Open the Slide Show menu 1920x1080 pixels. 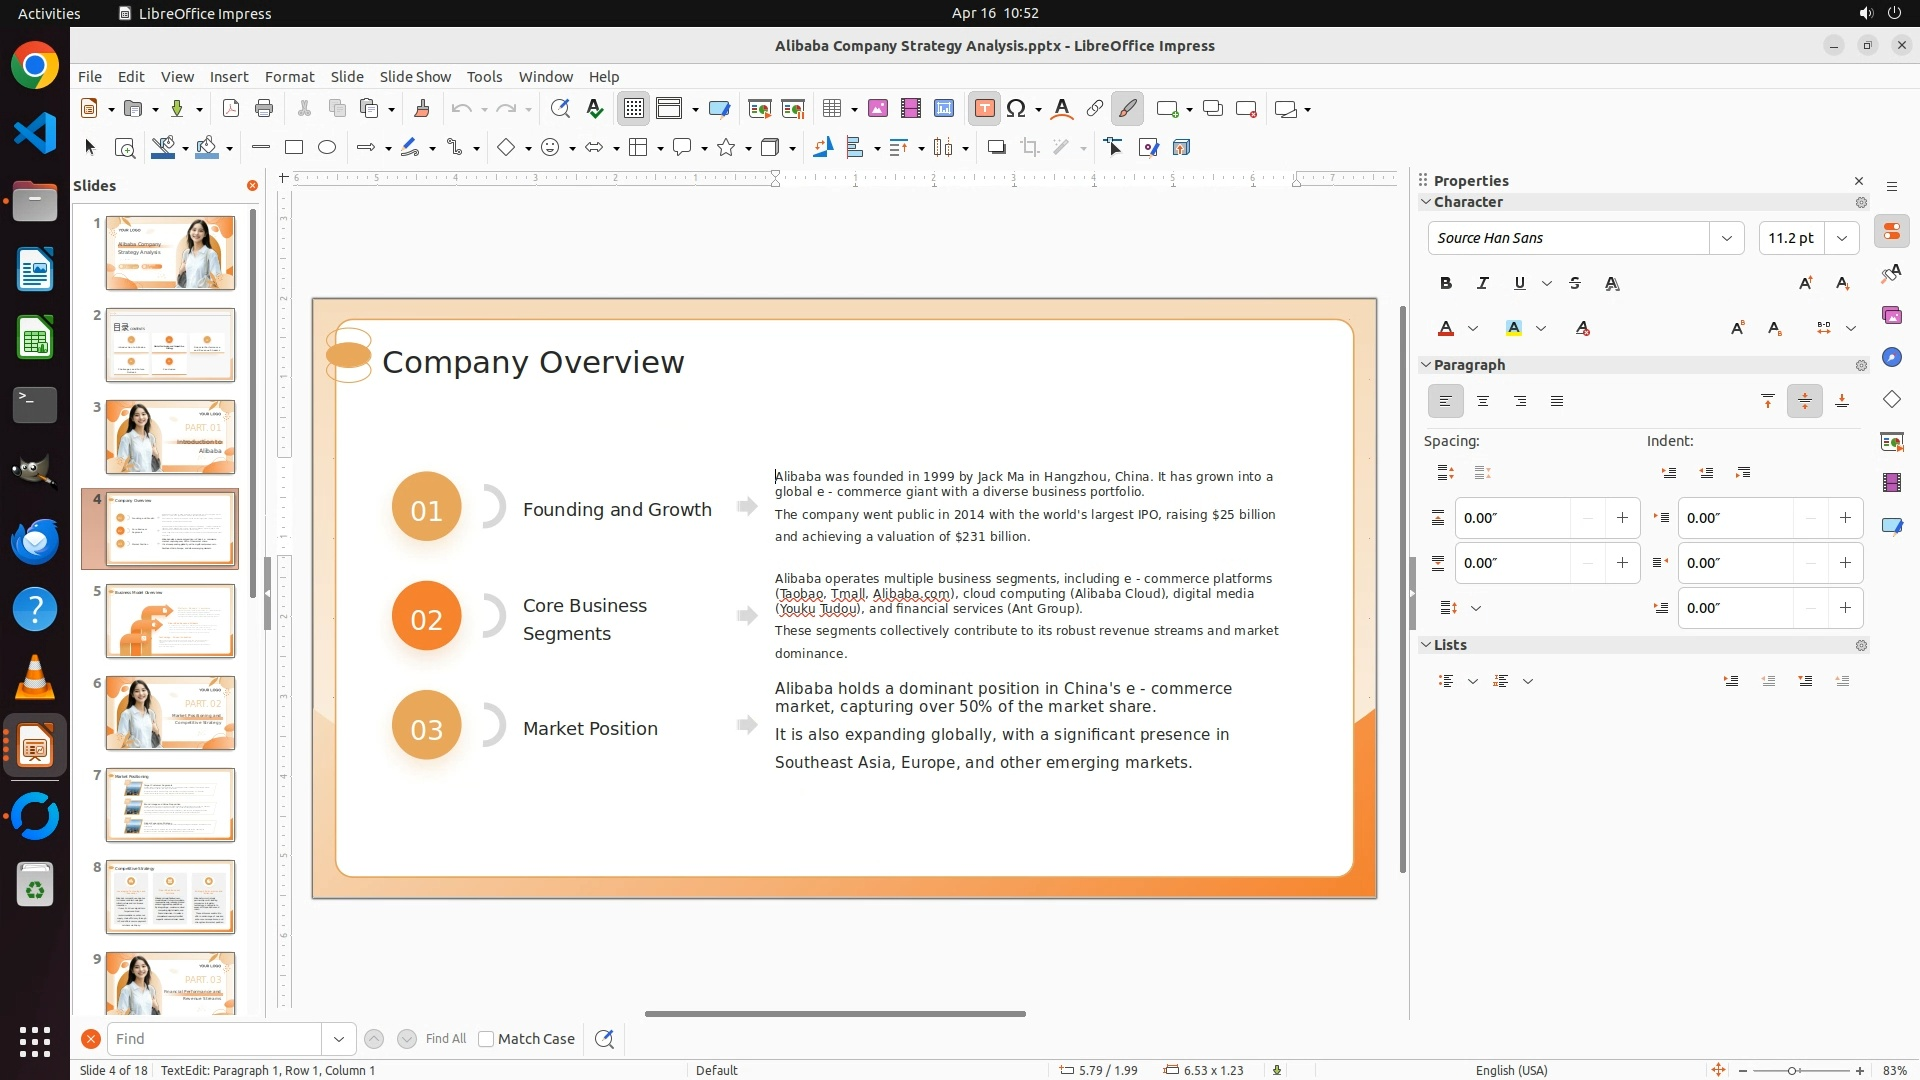(x=415, y=76)
